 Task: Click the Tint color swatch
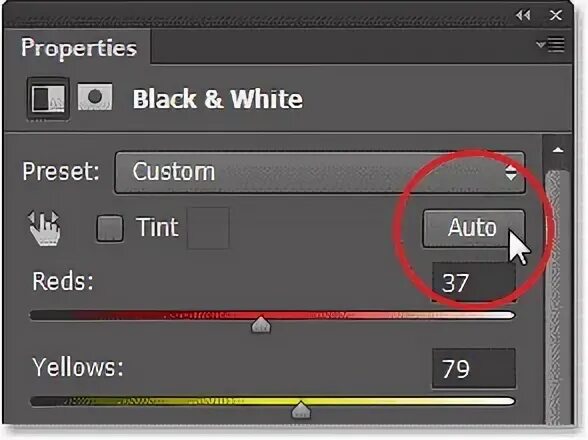point(208,228)
